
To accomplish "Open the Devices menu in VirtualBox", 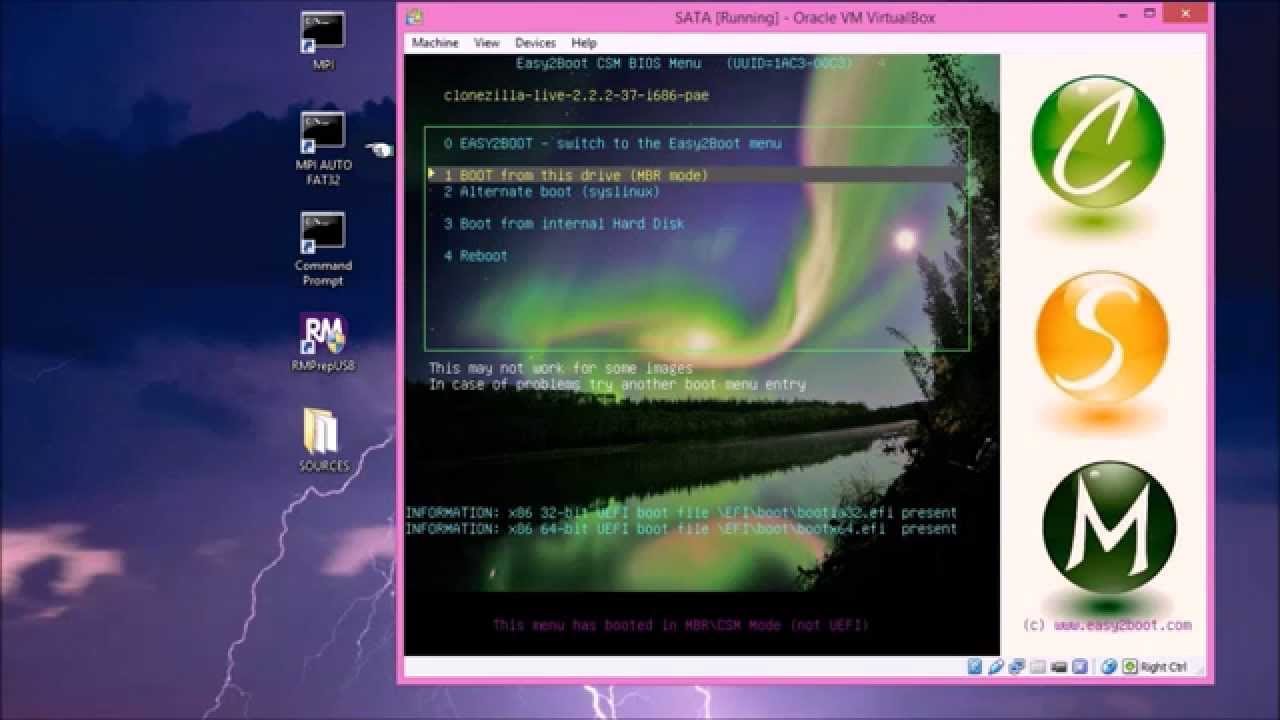I will 535,43.
